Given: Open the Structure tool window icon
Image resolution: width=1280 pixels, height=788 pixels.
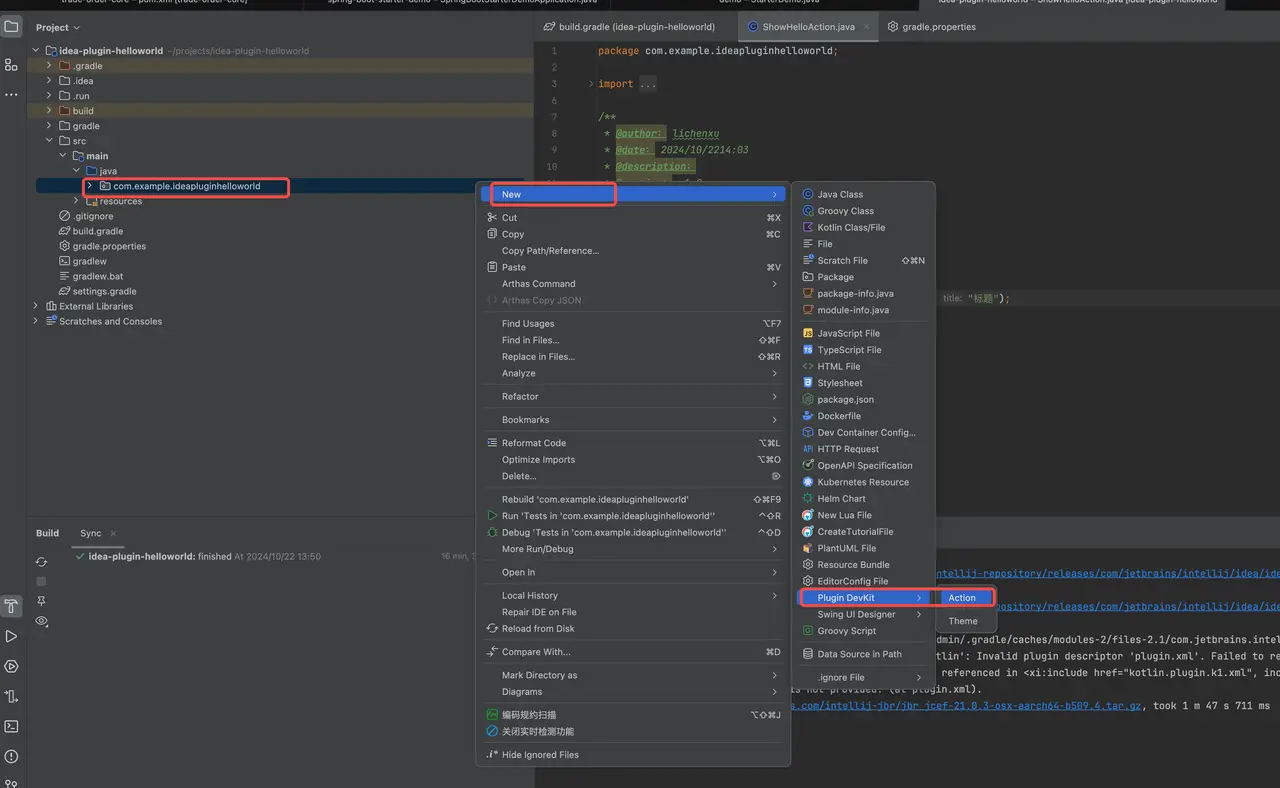Looking at the screenshot, I should [11, 64].
